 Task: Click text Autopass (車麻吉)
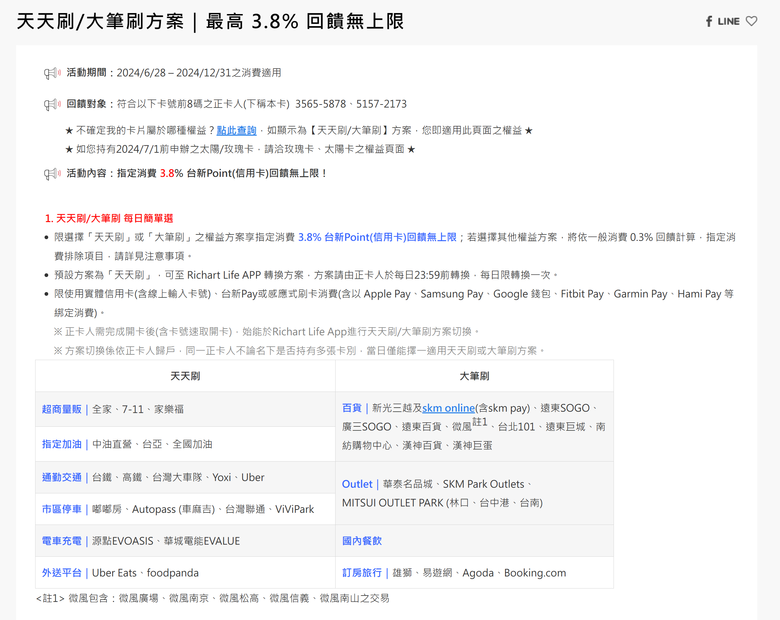173,509
